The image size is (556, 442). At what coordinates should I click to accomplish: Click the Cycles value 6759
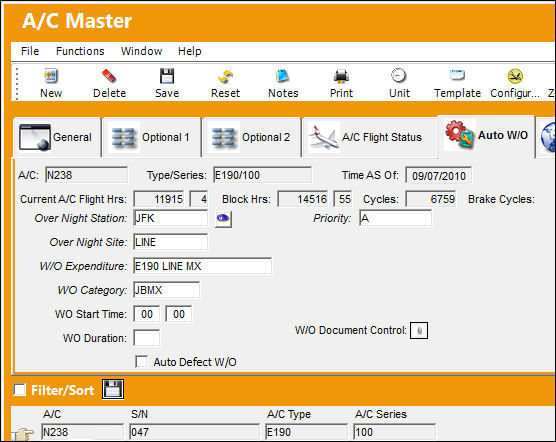[x=431, y=199]
